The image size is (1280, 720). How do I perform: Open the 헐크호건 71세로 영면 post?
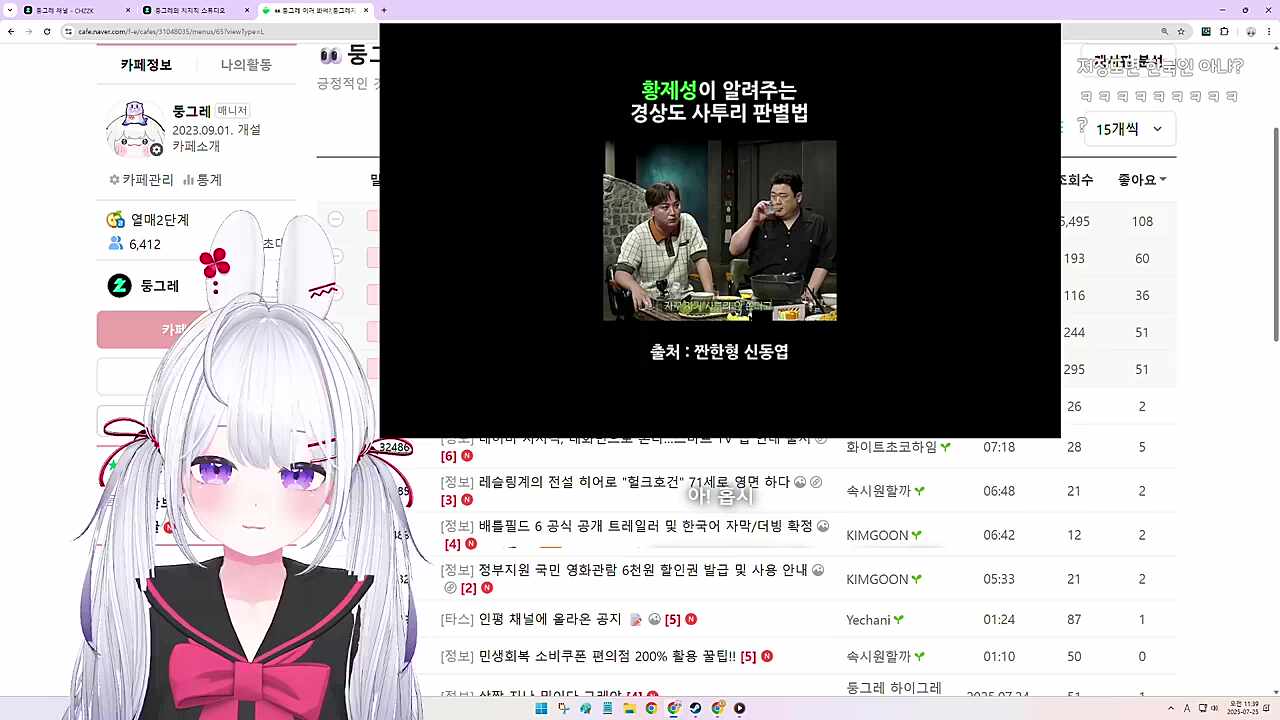(x=634, y=482)
